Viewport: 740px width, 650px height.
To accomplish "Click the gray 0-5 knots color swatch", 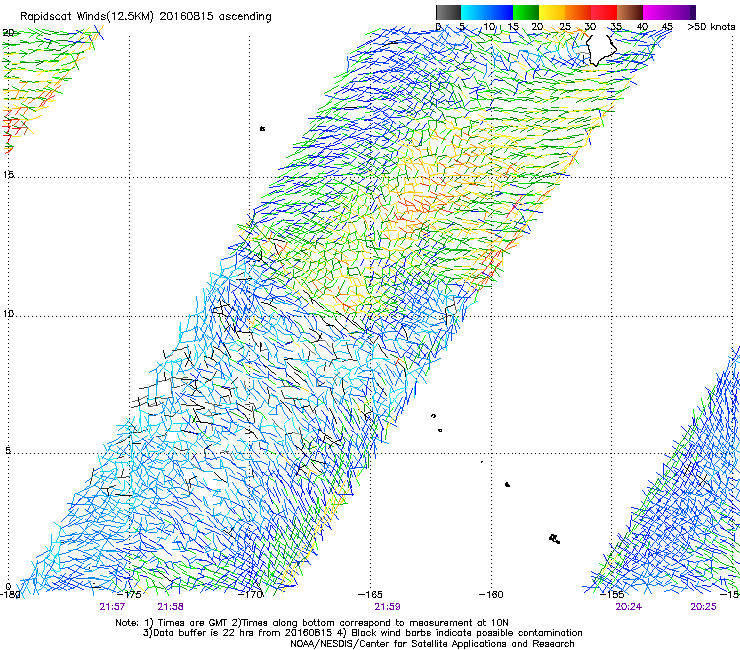I will click(x=448, y=12).
